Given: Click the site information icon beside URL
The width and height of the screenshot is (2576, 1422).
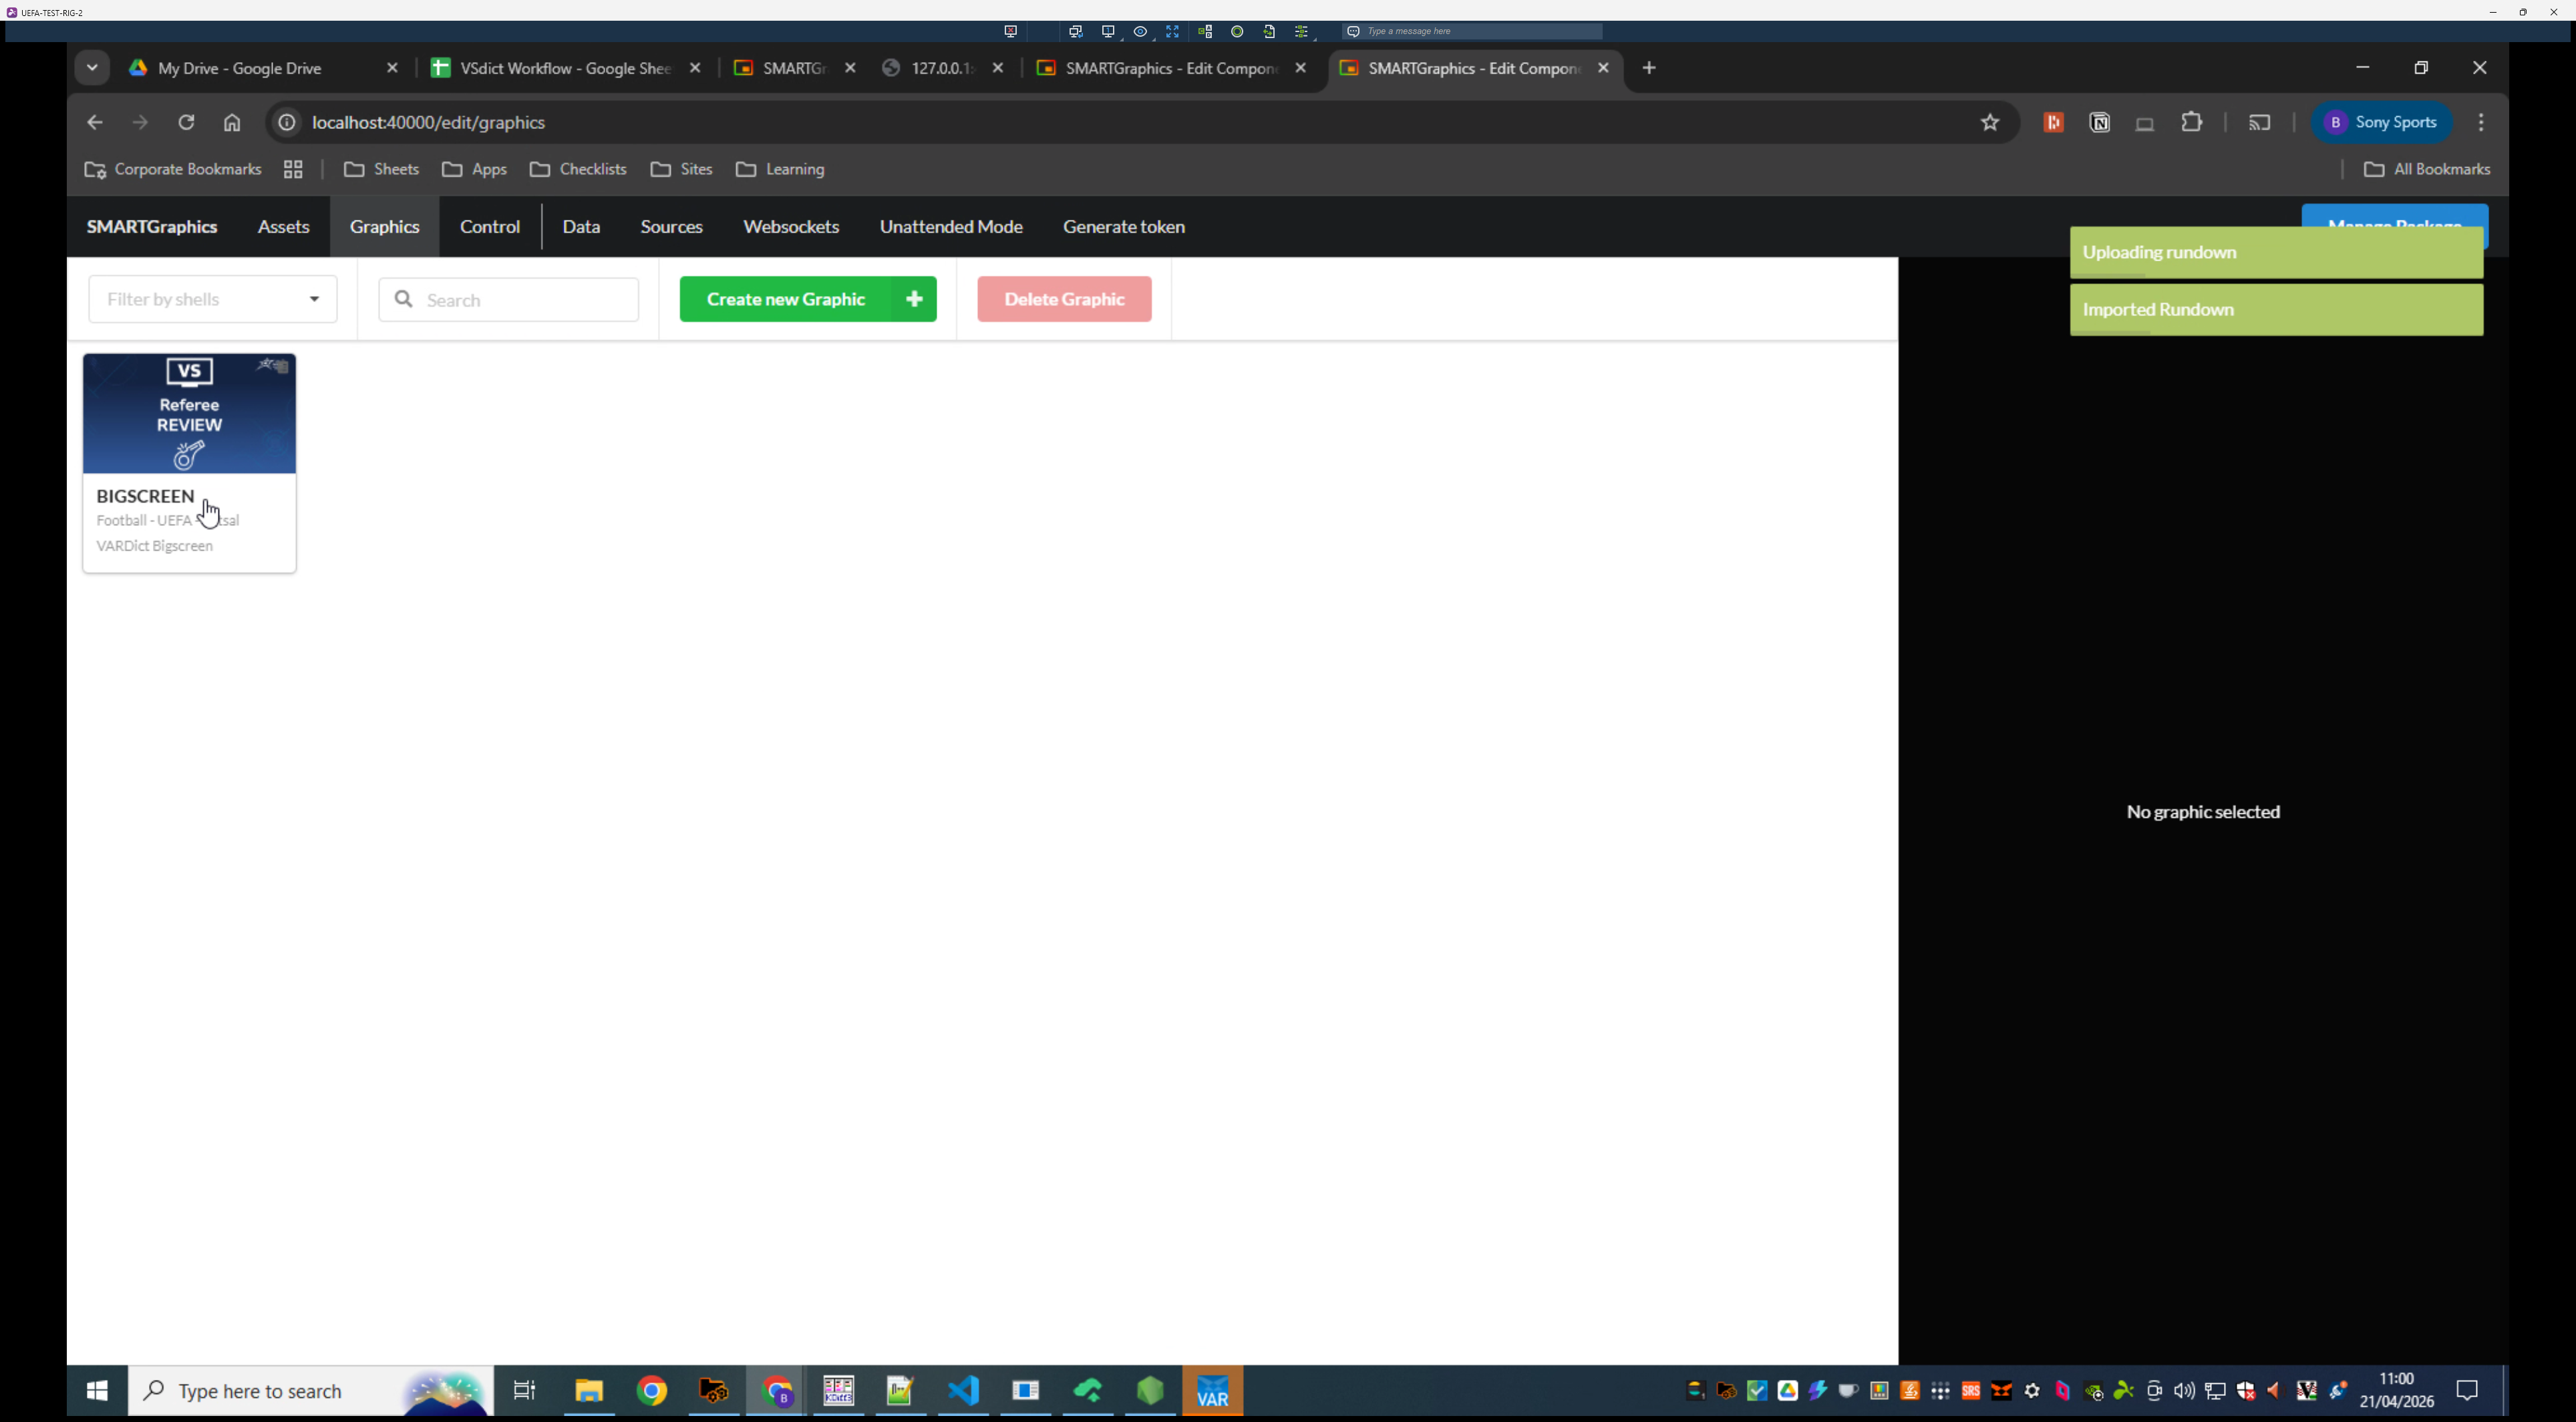Looking at the screenshot, I should click(x=287, y=122).
